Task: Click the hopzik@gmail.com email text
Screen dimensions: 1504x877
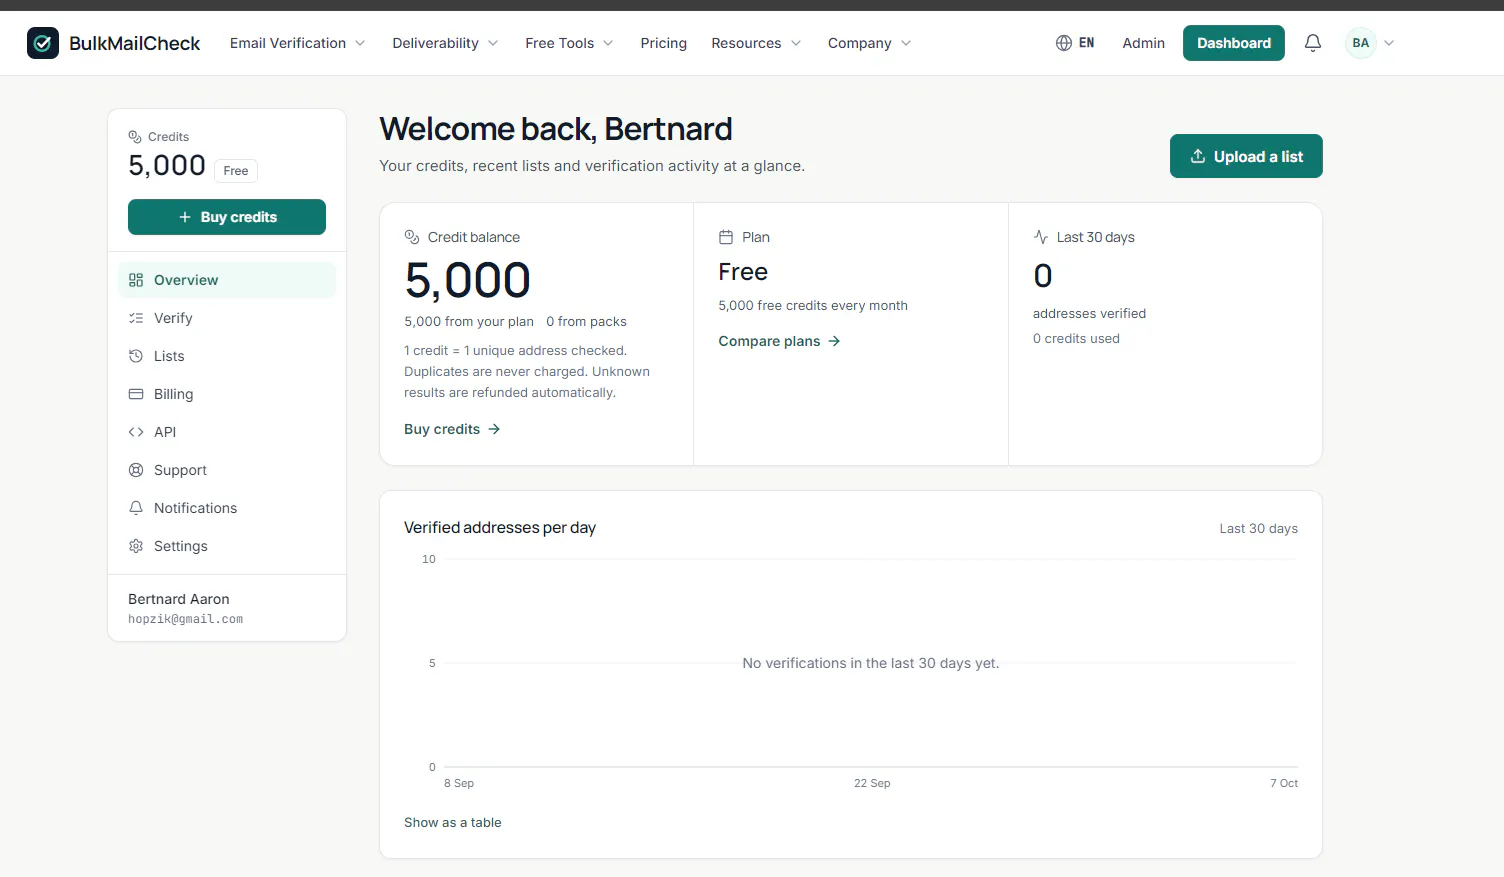Action: pos(186,619)
